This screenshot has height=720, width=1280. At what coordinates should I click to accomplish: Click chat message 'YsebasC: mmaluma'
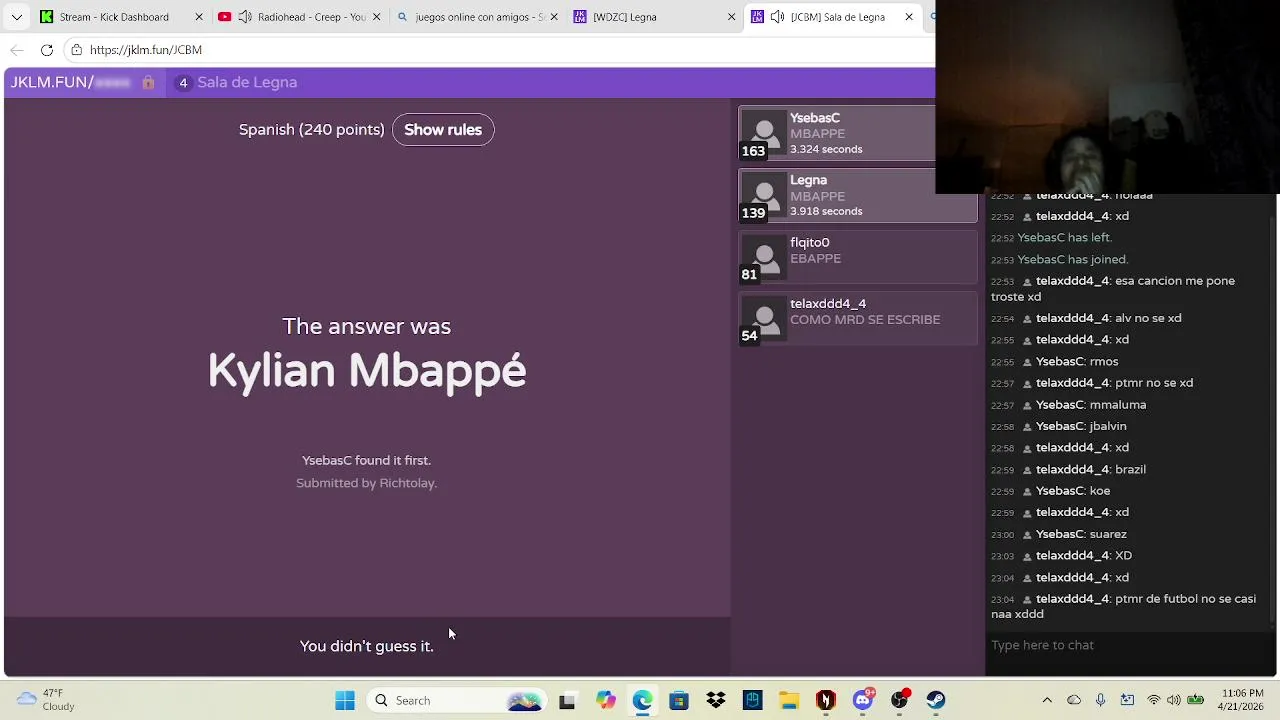tap(1090, 405)
